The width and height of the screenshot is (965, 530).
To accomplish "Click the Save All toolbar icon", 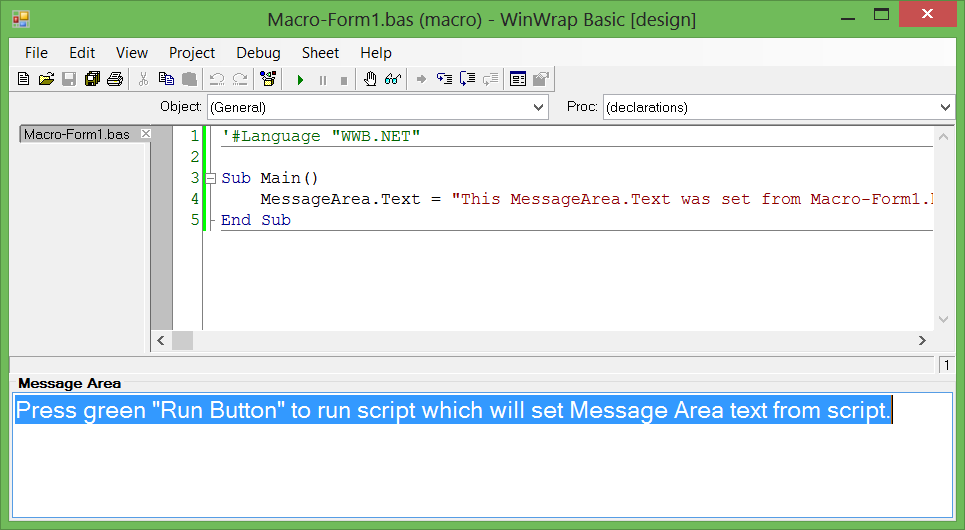I will tap(92, 79).
